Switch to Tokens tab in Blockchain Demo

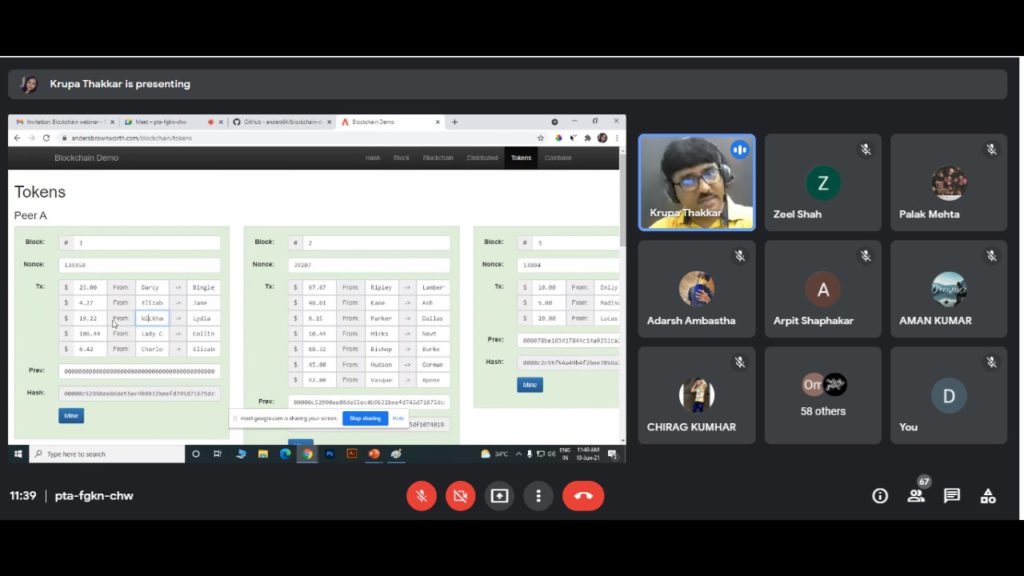coord(521,158)
